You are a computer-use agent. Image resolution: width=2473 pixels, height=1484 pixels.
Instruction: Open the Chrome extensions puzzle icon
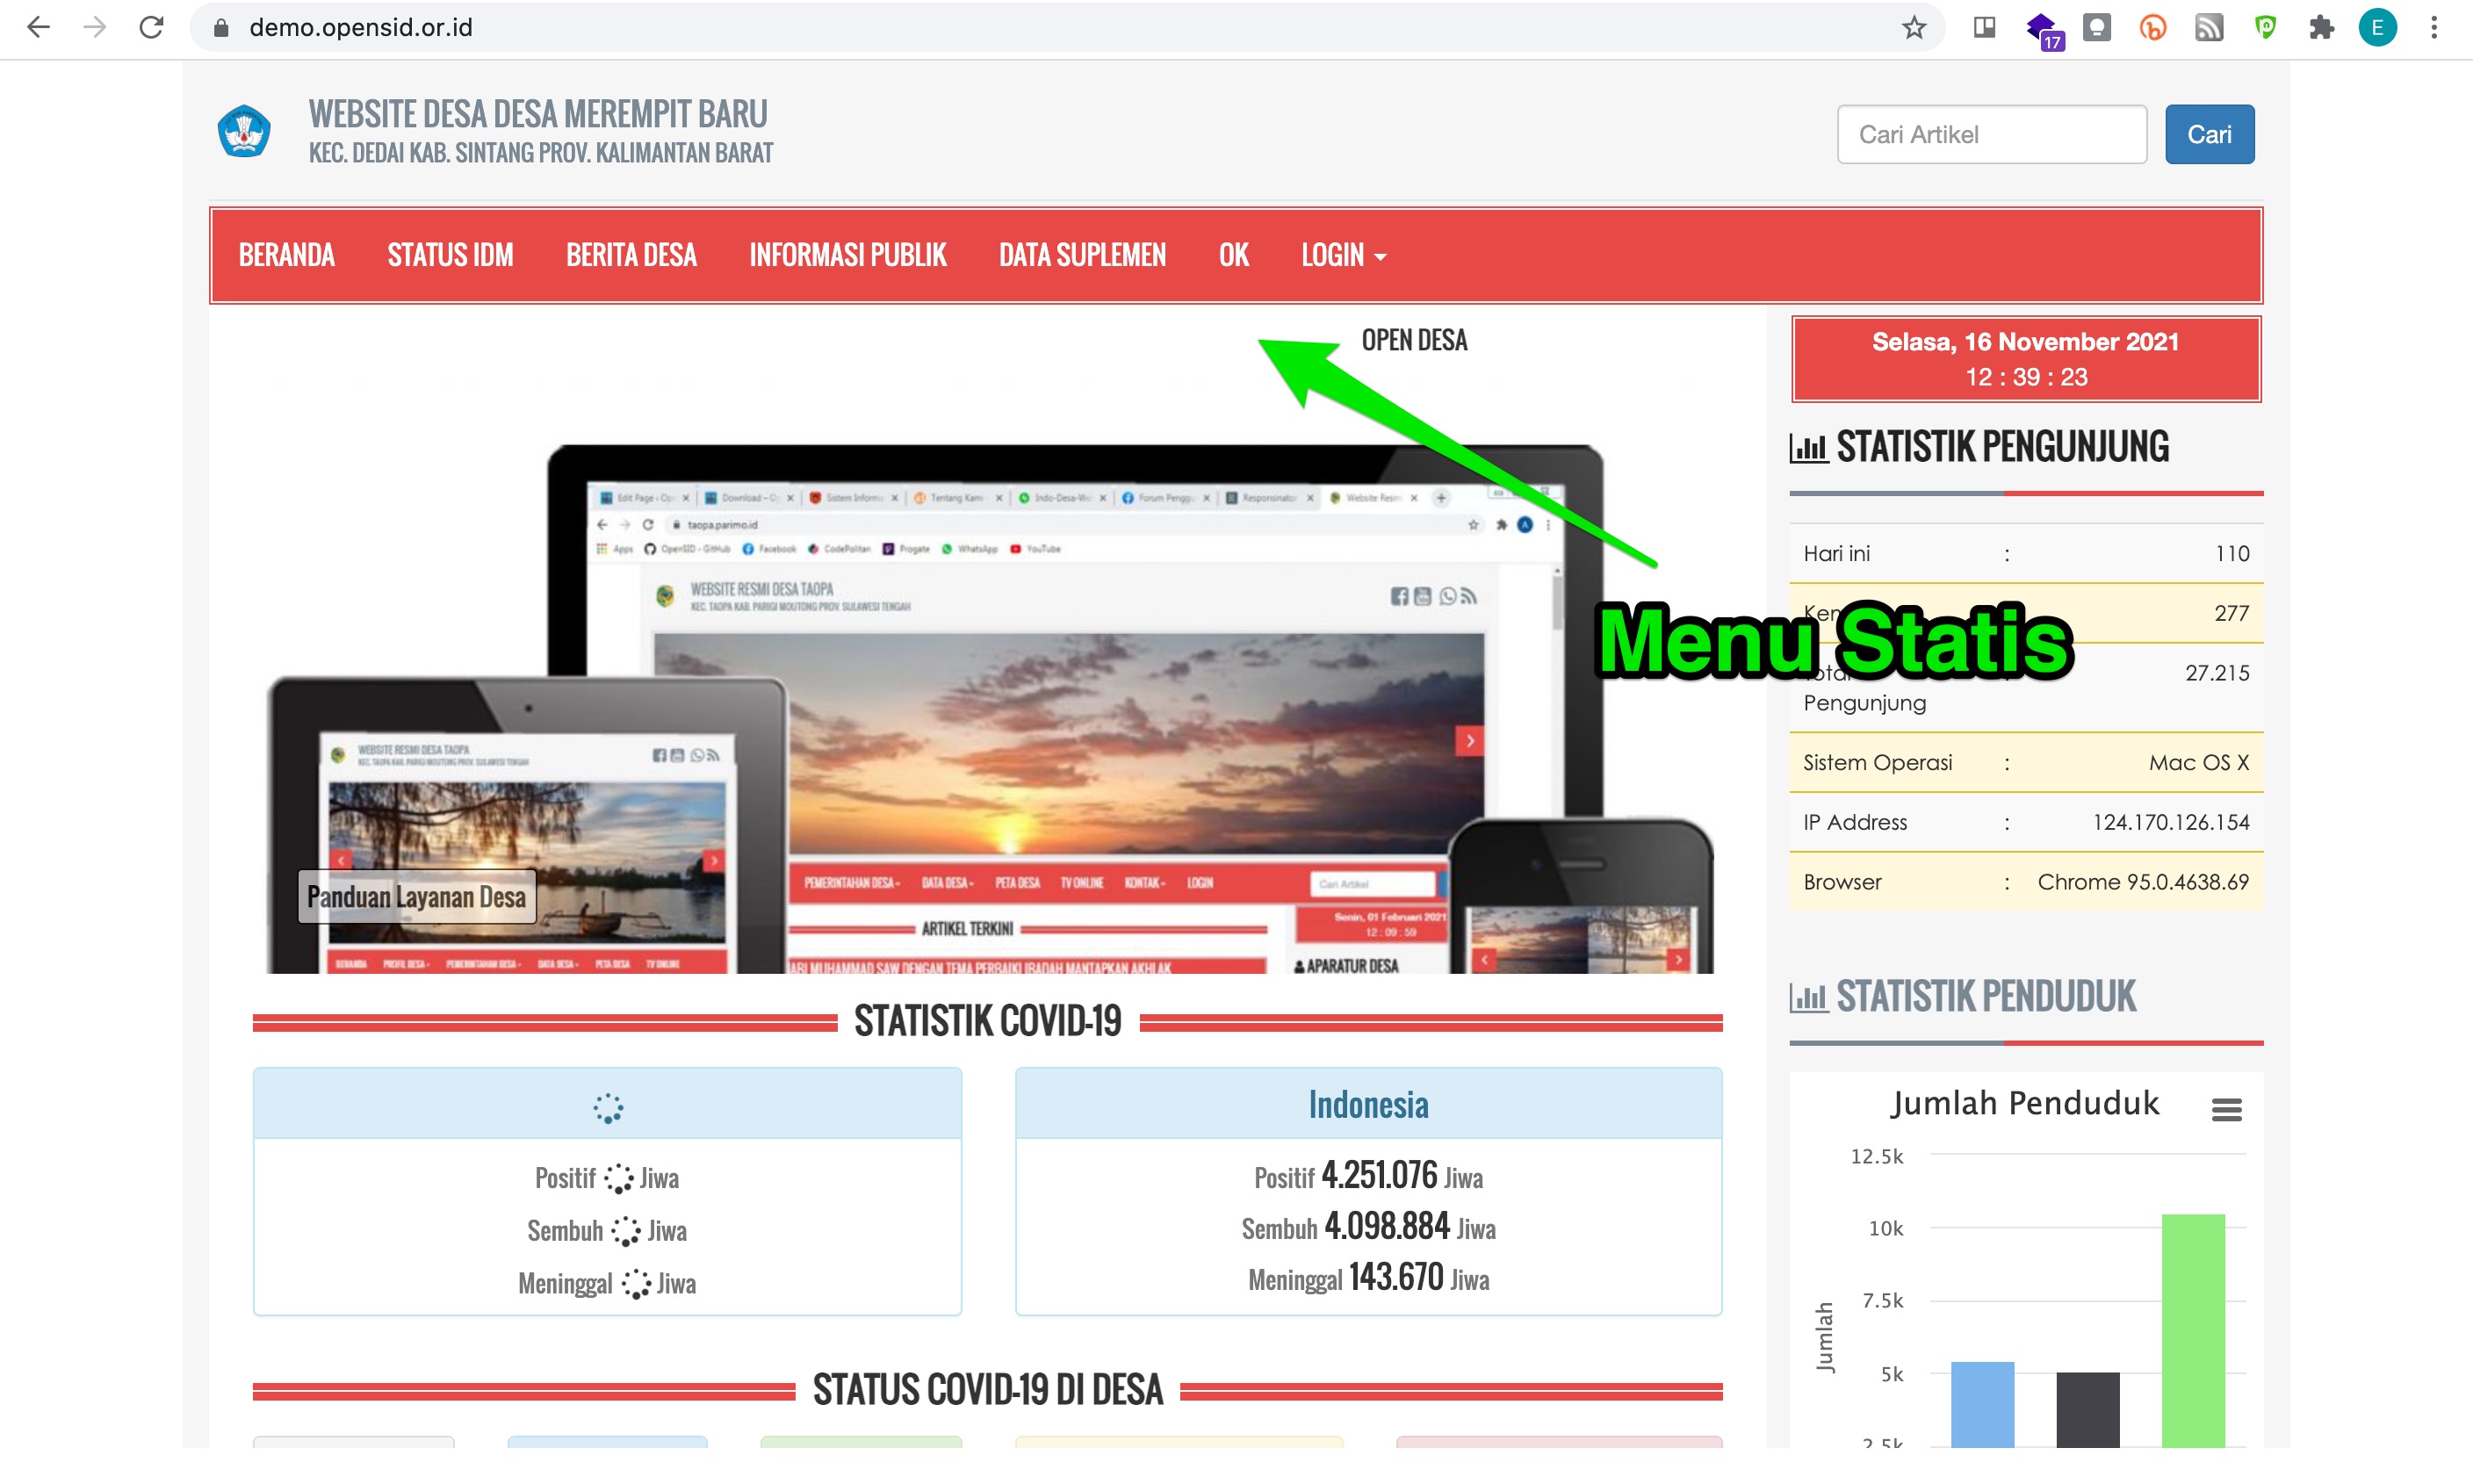[x=2322, y=27]
